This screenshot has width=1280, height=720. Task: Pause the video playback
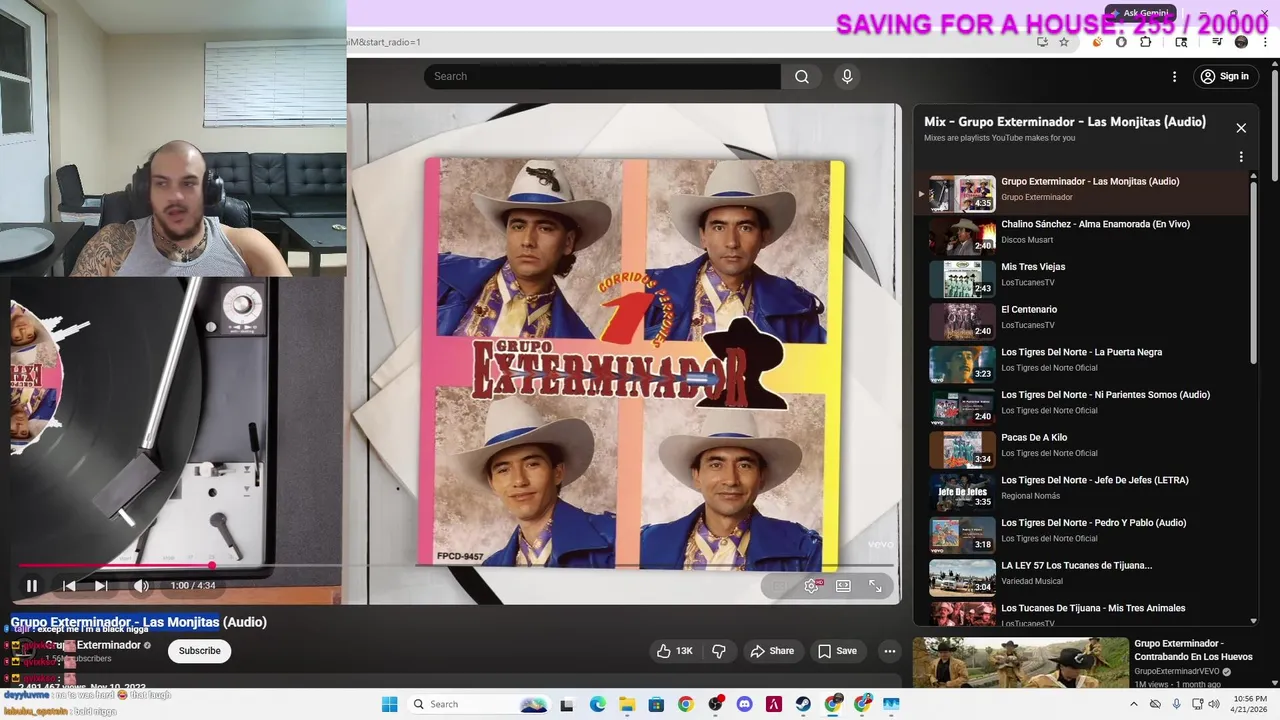[32, 586]
